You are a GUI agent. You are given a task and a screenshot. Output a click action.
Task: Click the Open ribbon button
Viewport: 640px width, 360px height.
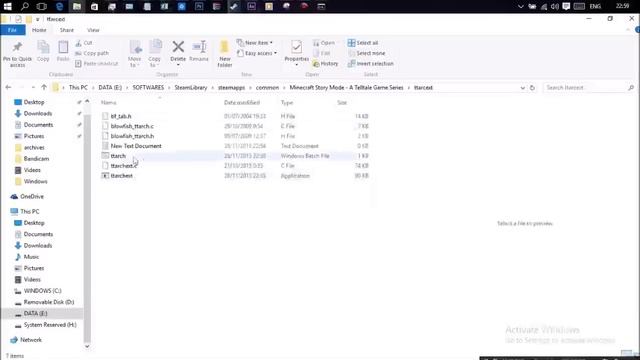click(x=324, y=42)
